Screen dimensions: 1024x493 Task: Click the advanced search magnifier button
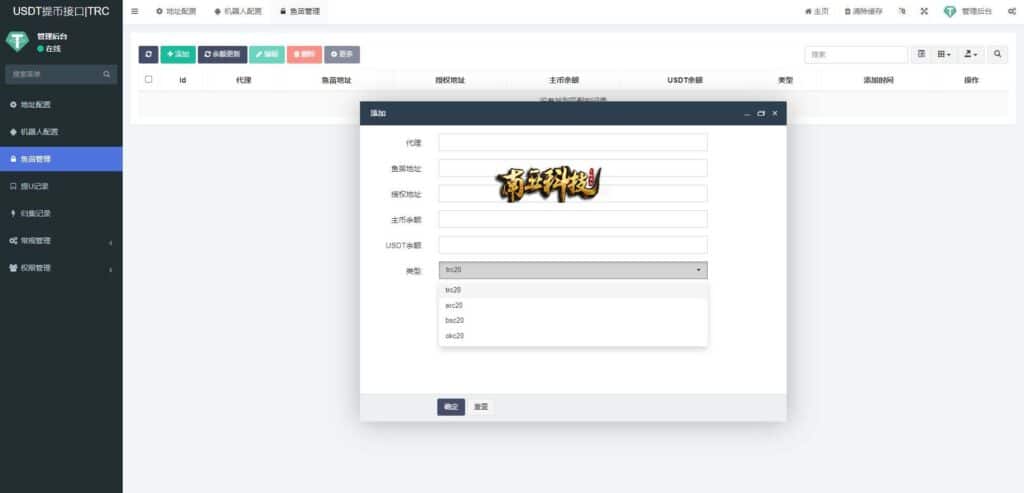point(997,55)
